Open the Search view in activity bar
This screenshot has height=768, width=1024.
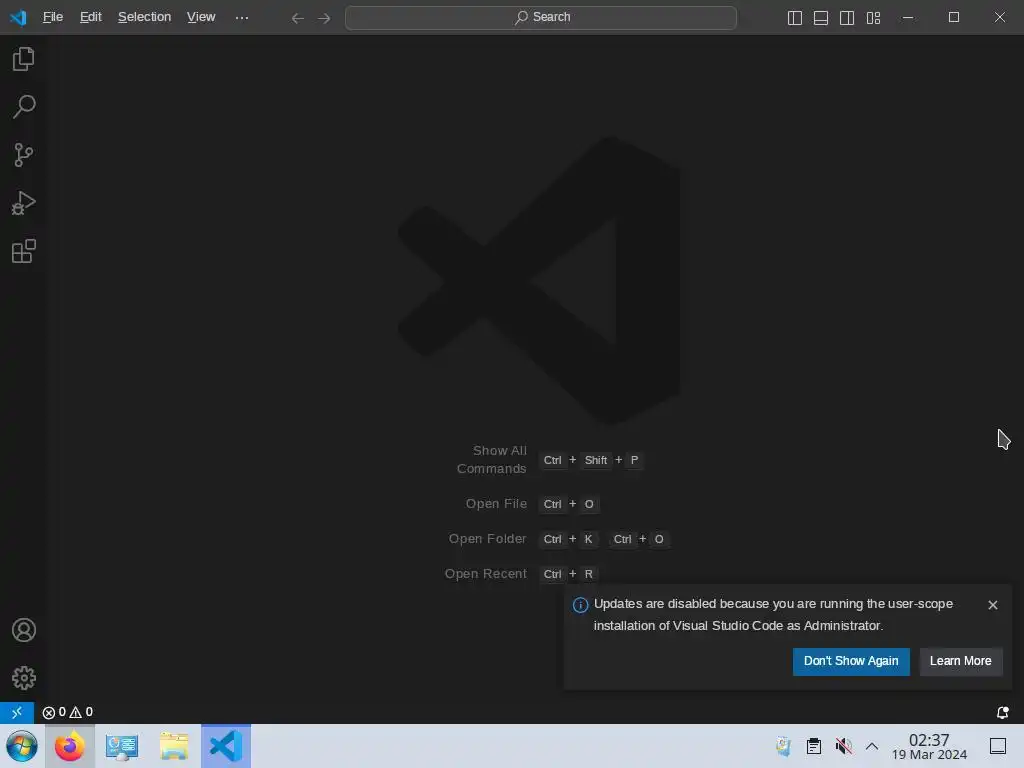tap(24, 106)
